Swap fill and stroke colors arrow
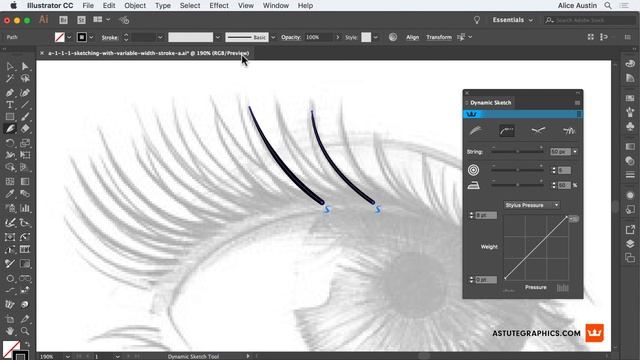 (x=28, y=344)
